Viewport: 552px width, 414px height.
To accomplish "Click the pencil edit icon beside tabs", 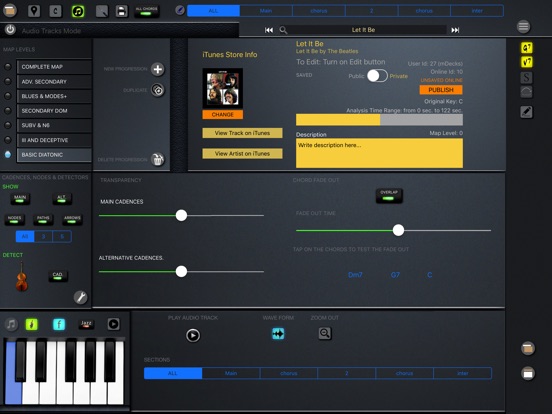I will (x=180, y=10).
